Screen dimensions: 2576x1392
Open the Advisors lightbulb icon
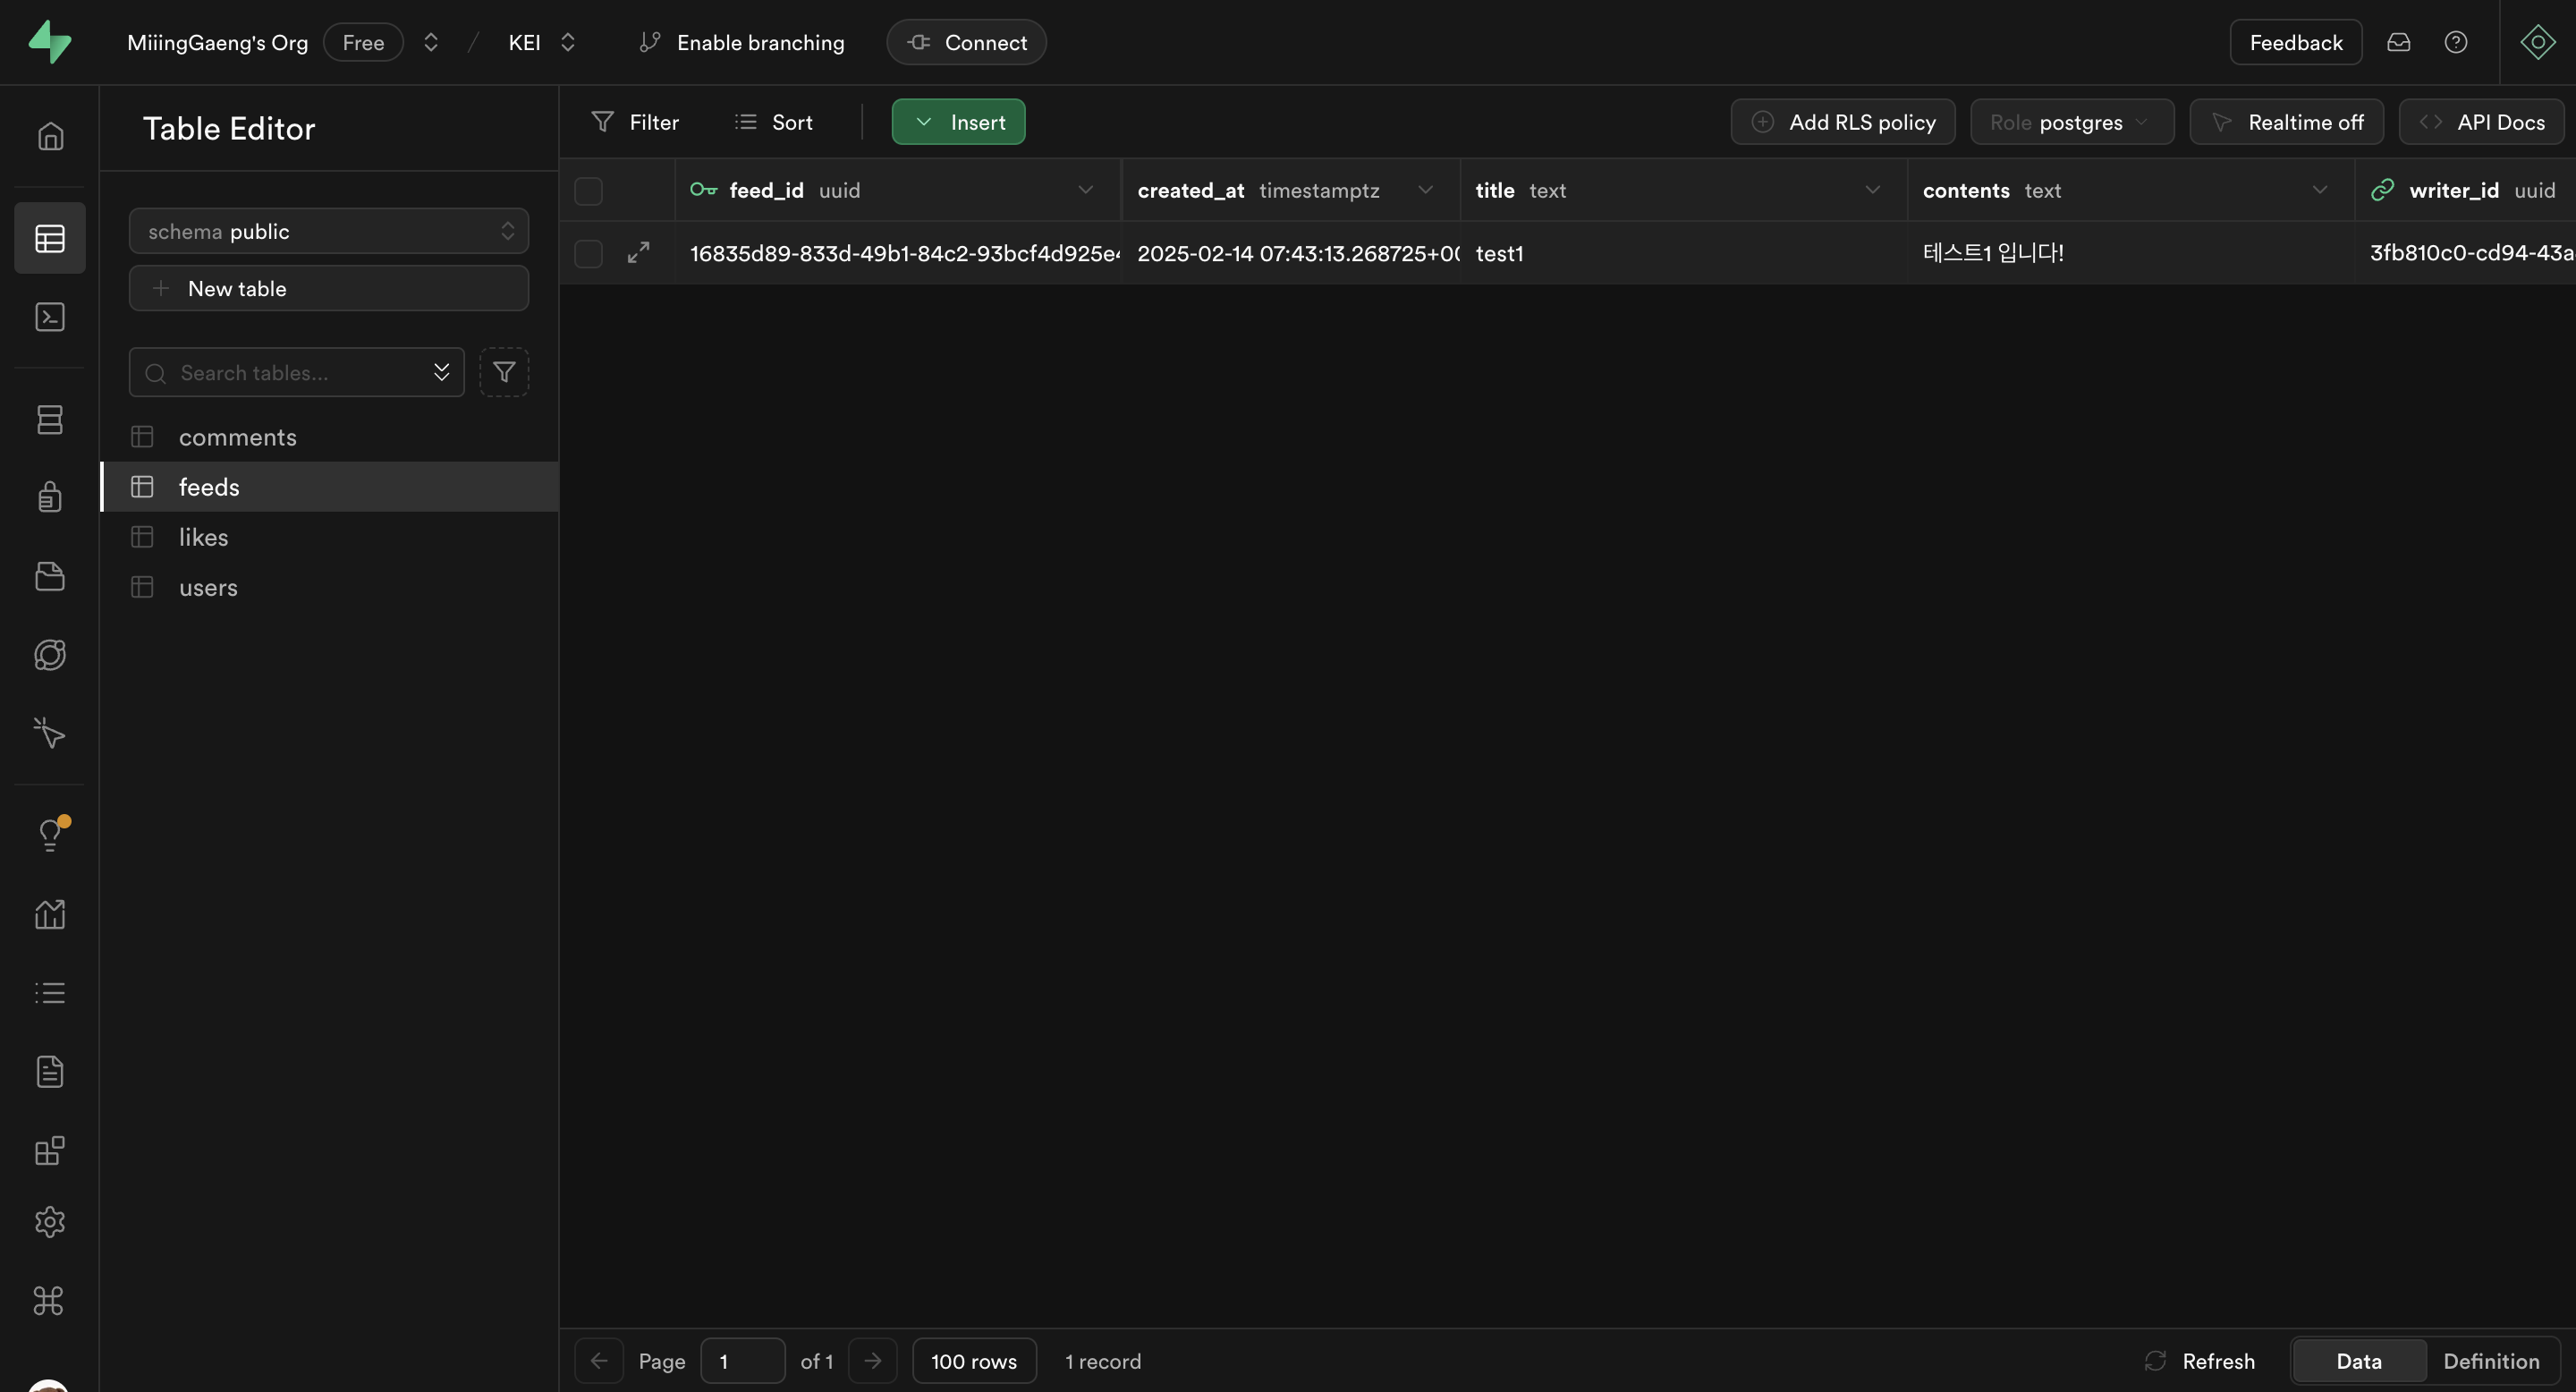(x=49, y=834)
